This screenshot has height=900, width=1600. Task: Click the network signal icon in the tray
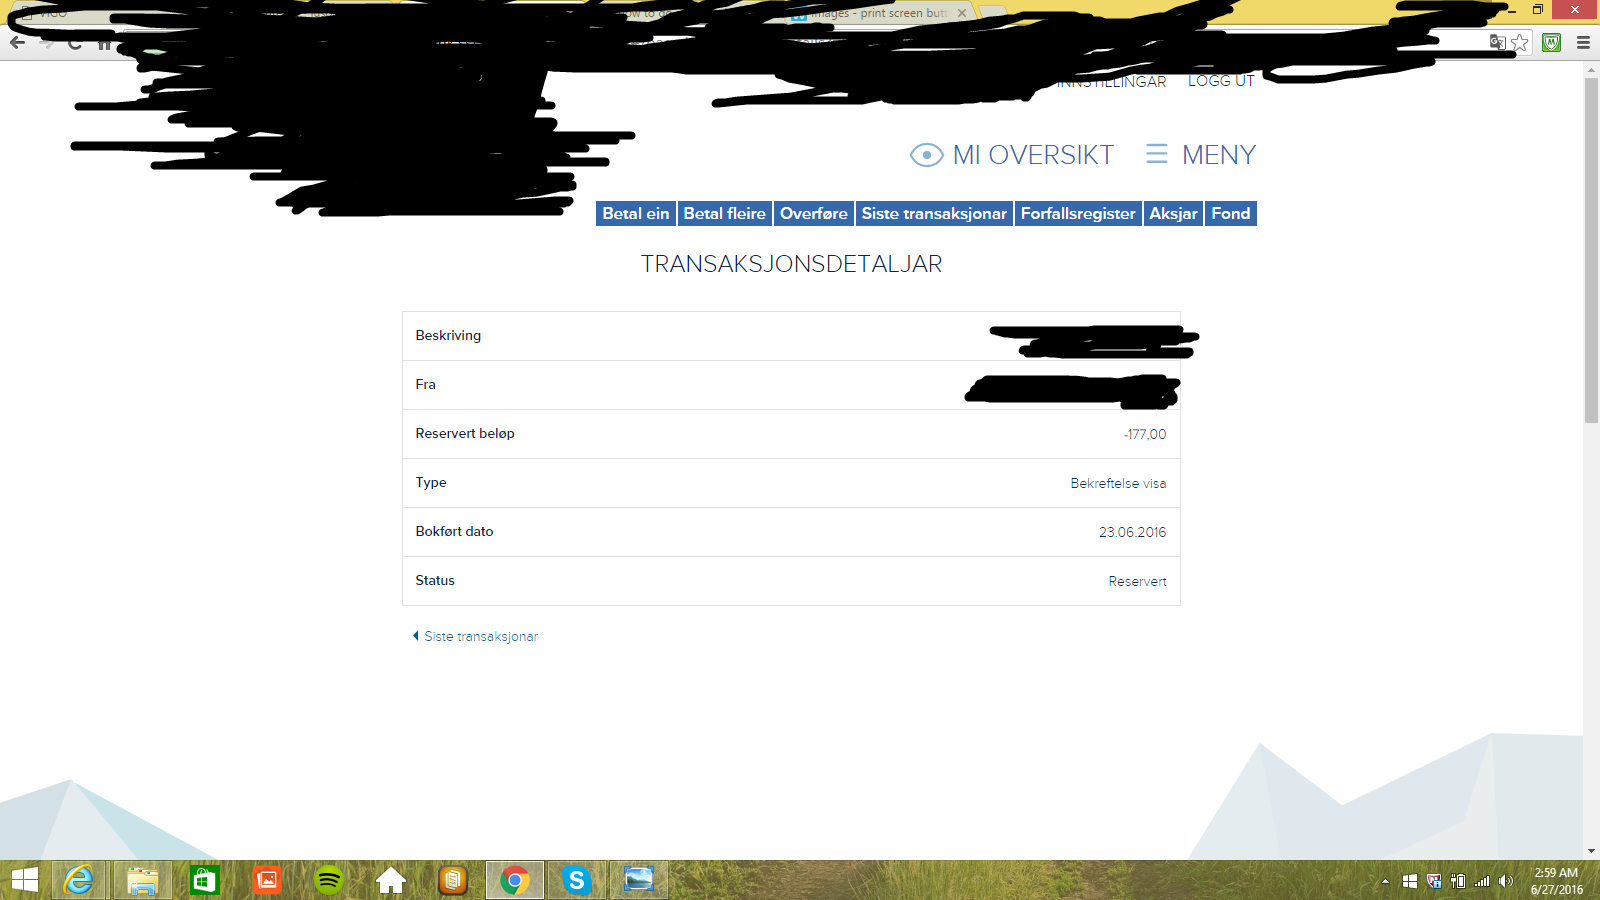(1482, 881)
